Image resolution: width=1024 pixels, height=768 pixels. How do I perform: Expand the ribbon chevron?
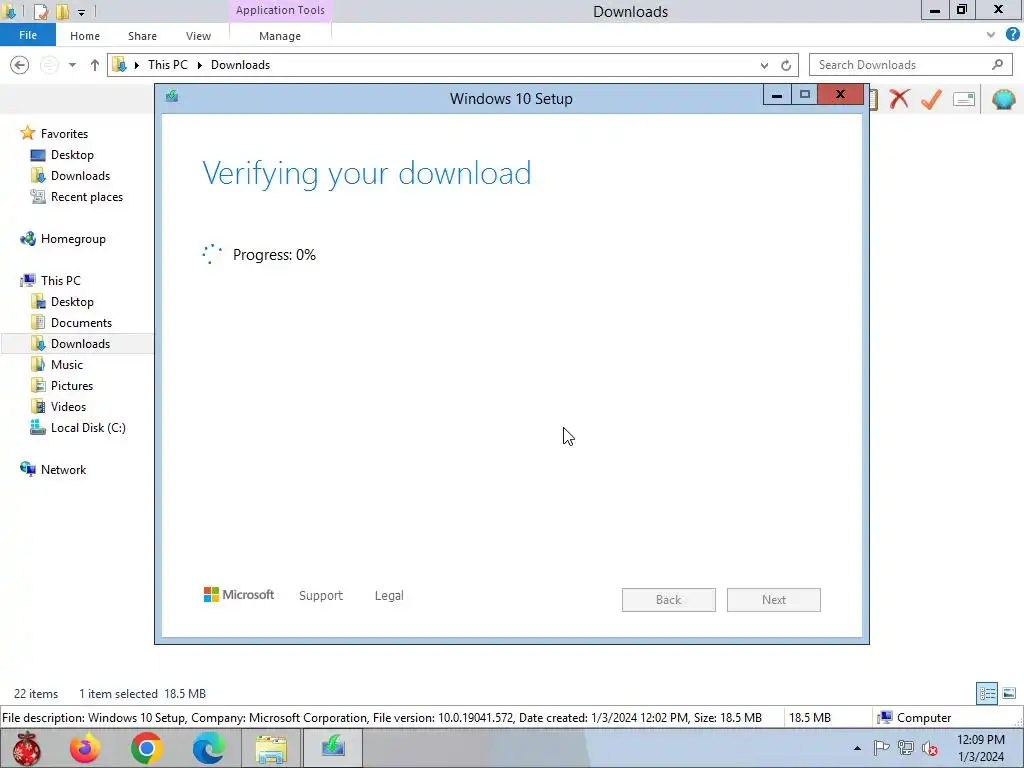(x=991, y=35)
